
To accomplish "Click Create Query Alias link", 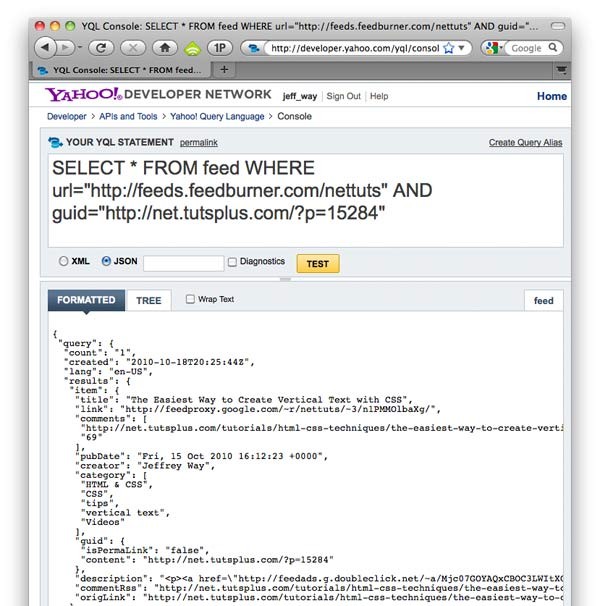I will pyautogui.click(x=525, y=143).
